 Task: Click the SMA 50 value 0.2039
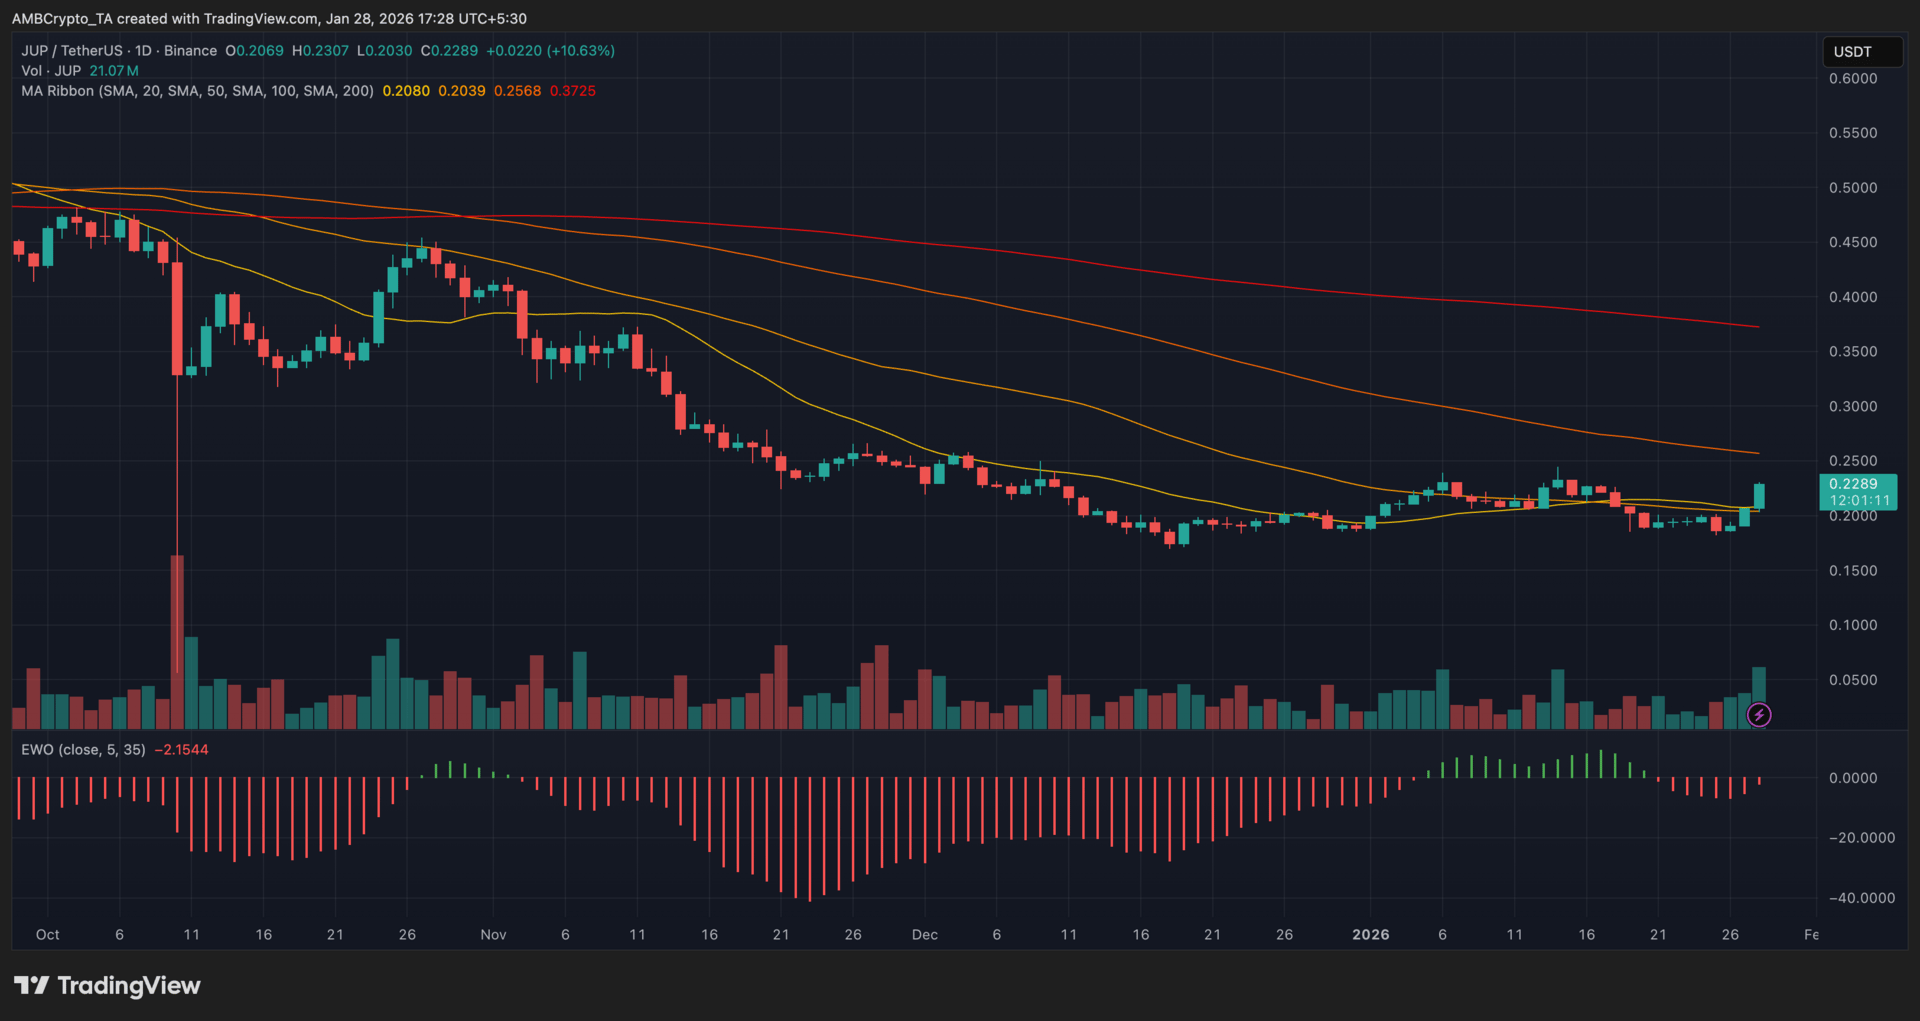(462, 91)
